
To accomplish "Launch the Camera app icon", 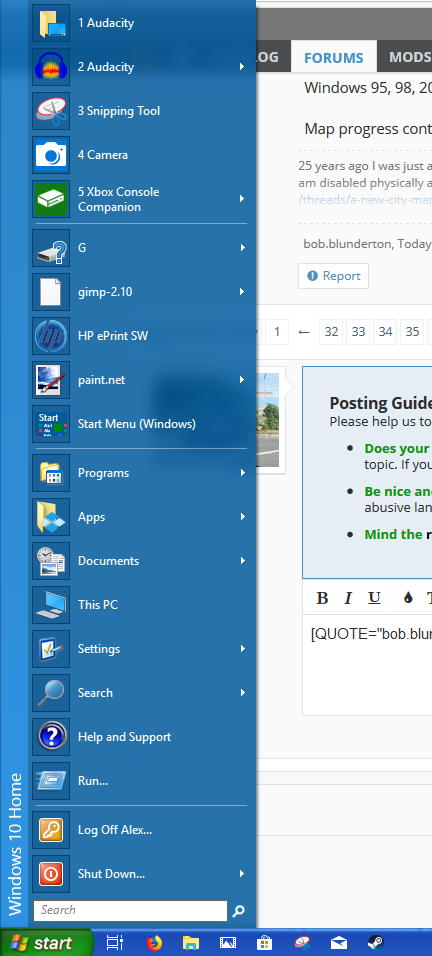I will point(51,155).
